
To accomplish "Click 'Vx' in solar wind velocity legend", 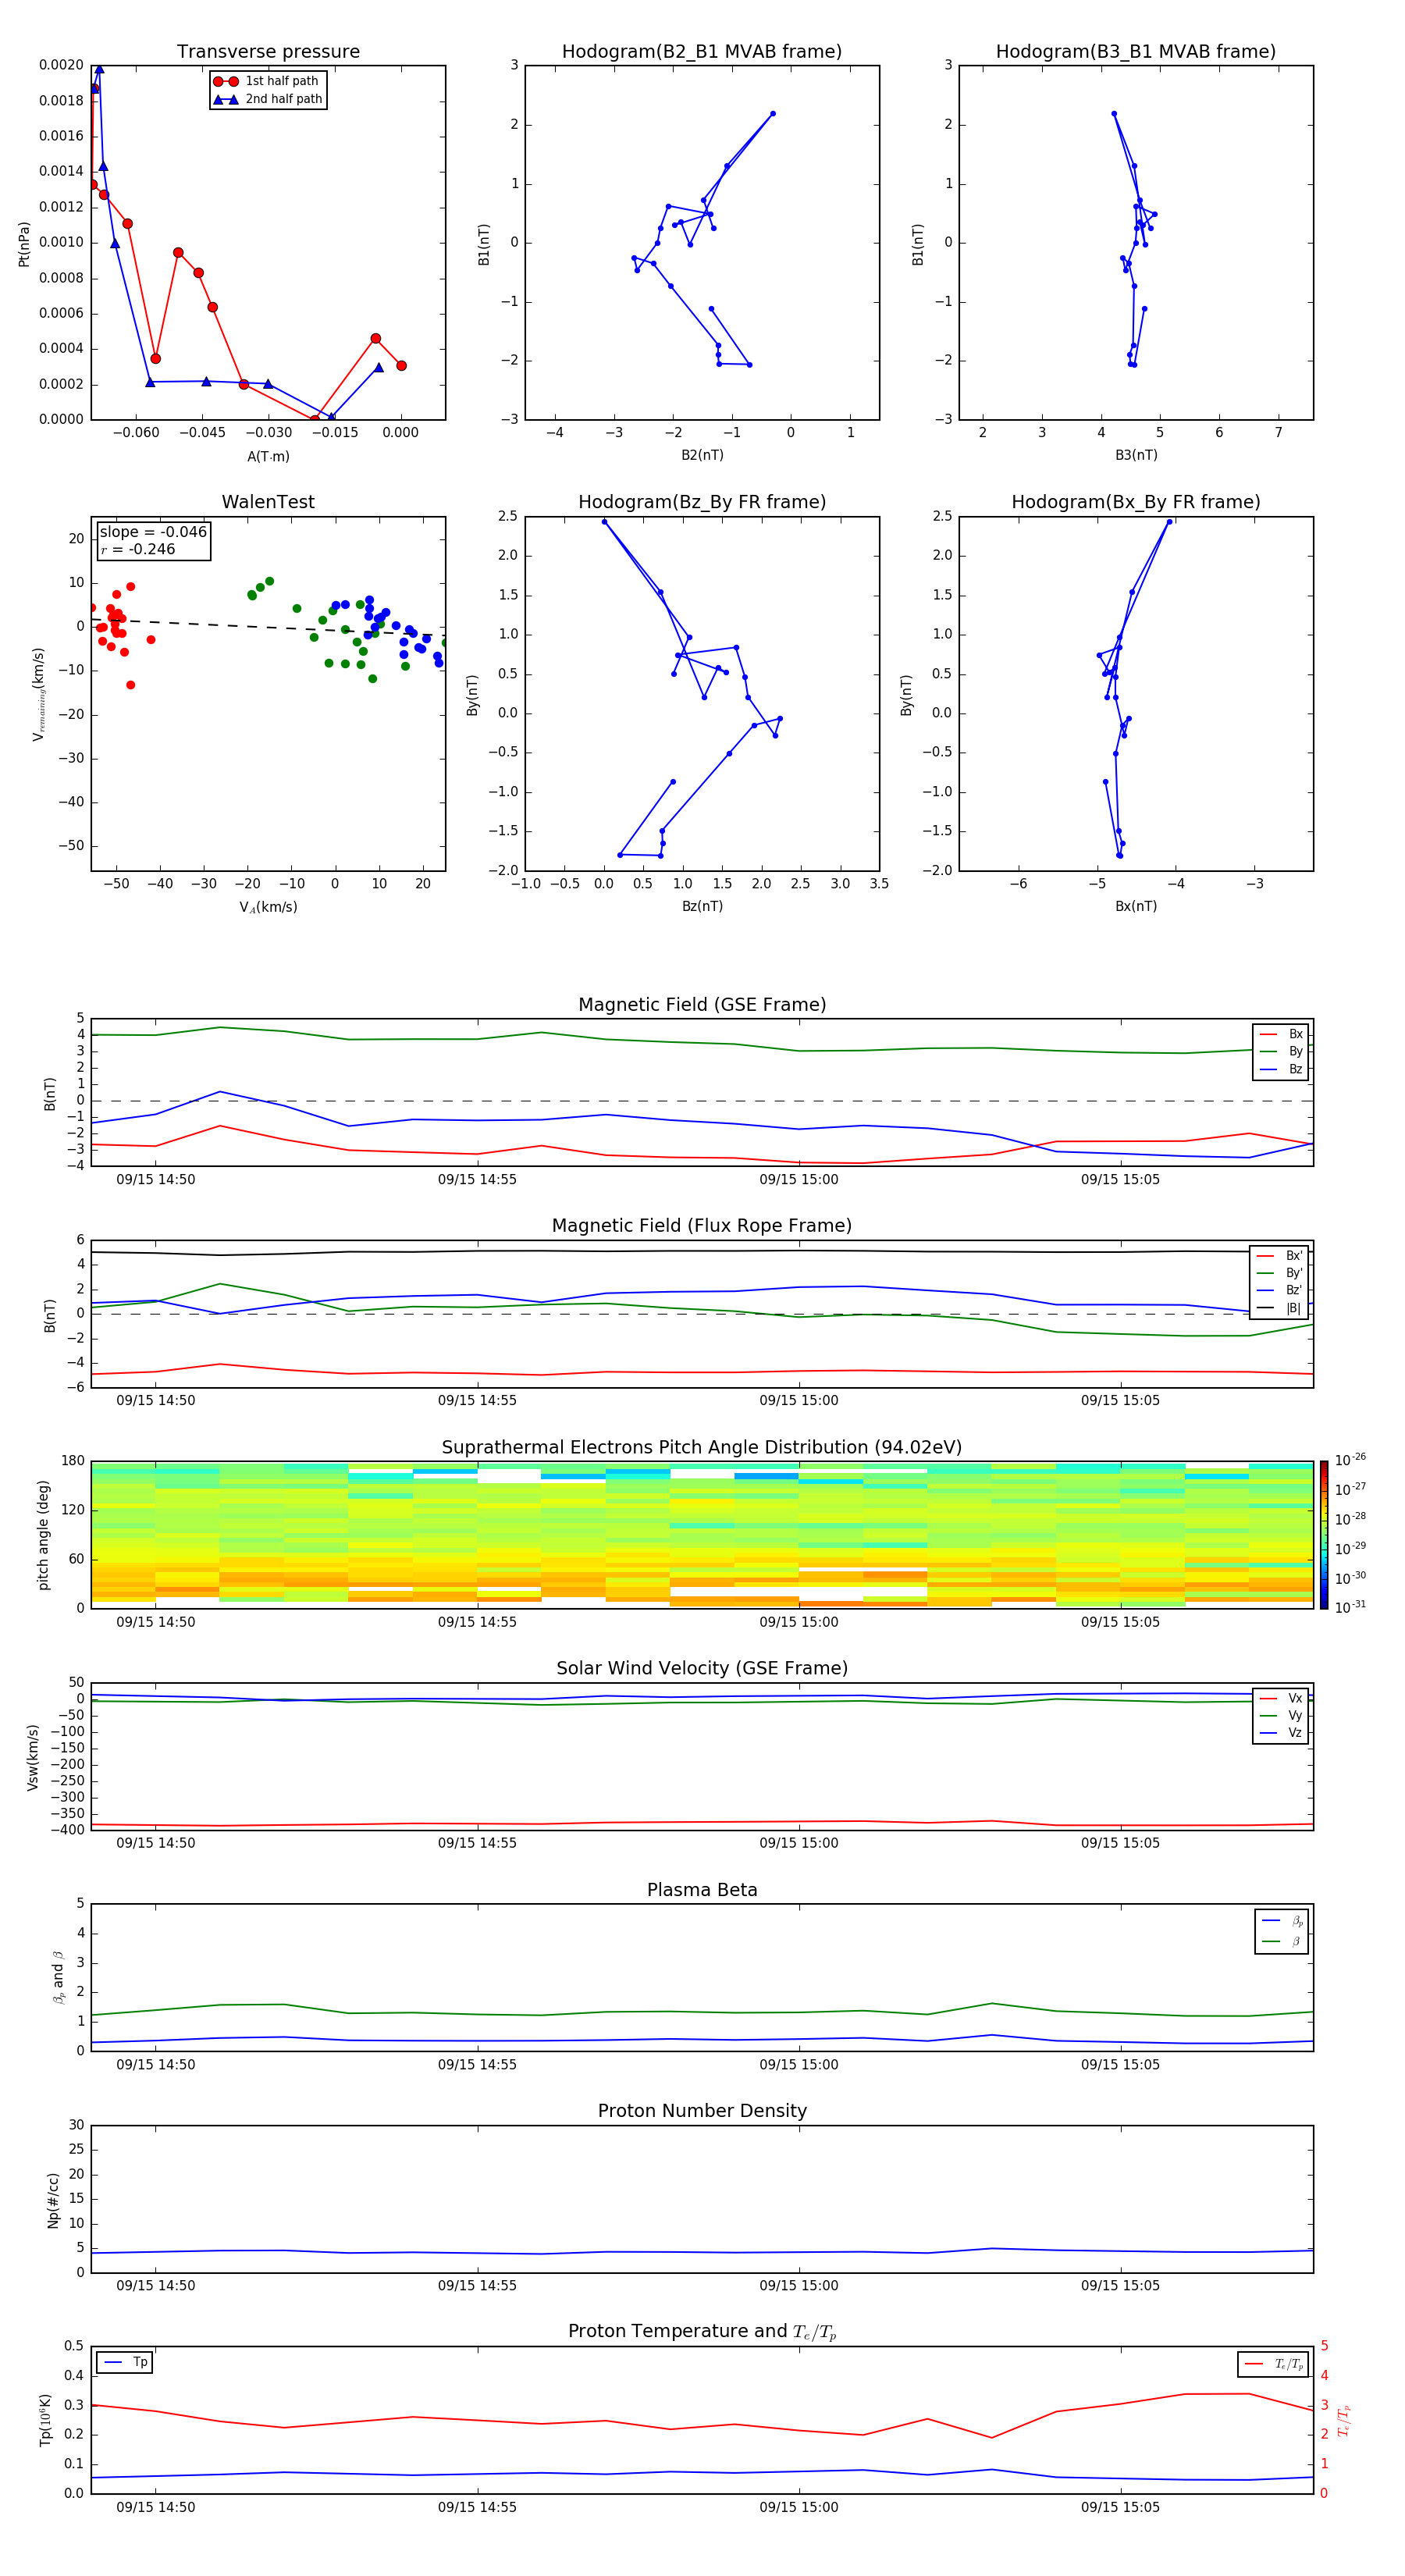I will coord(1296,1698).
